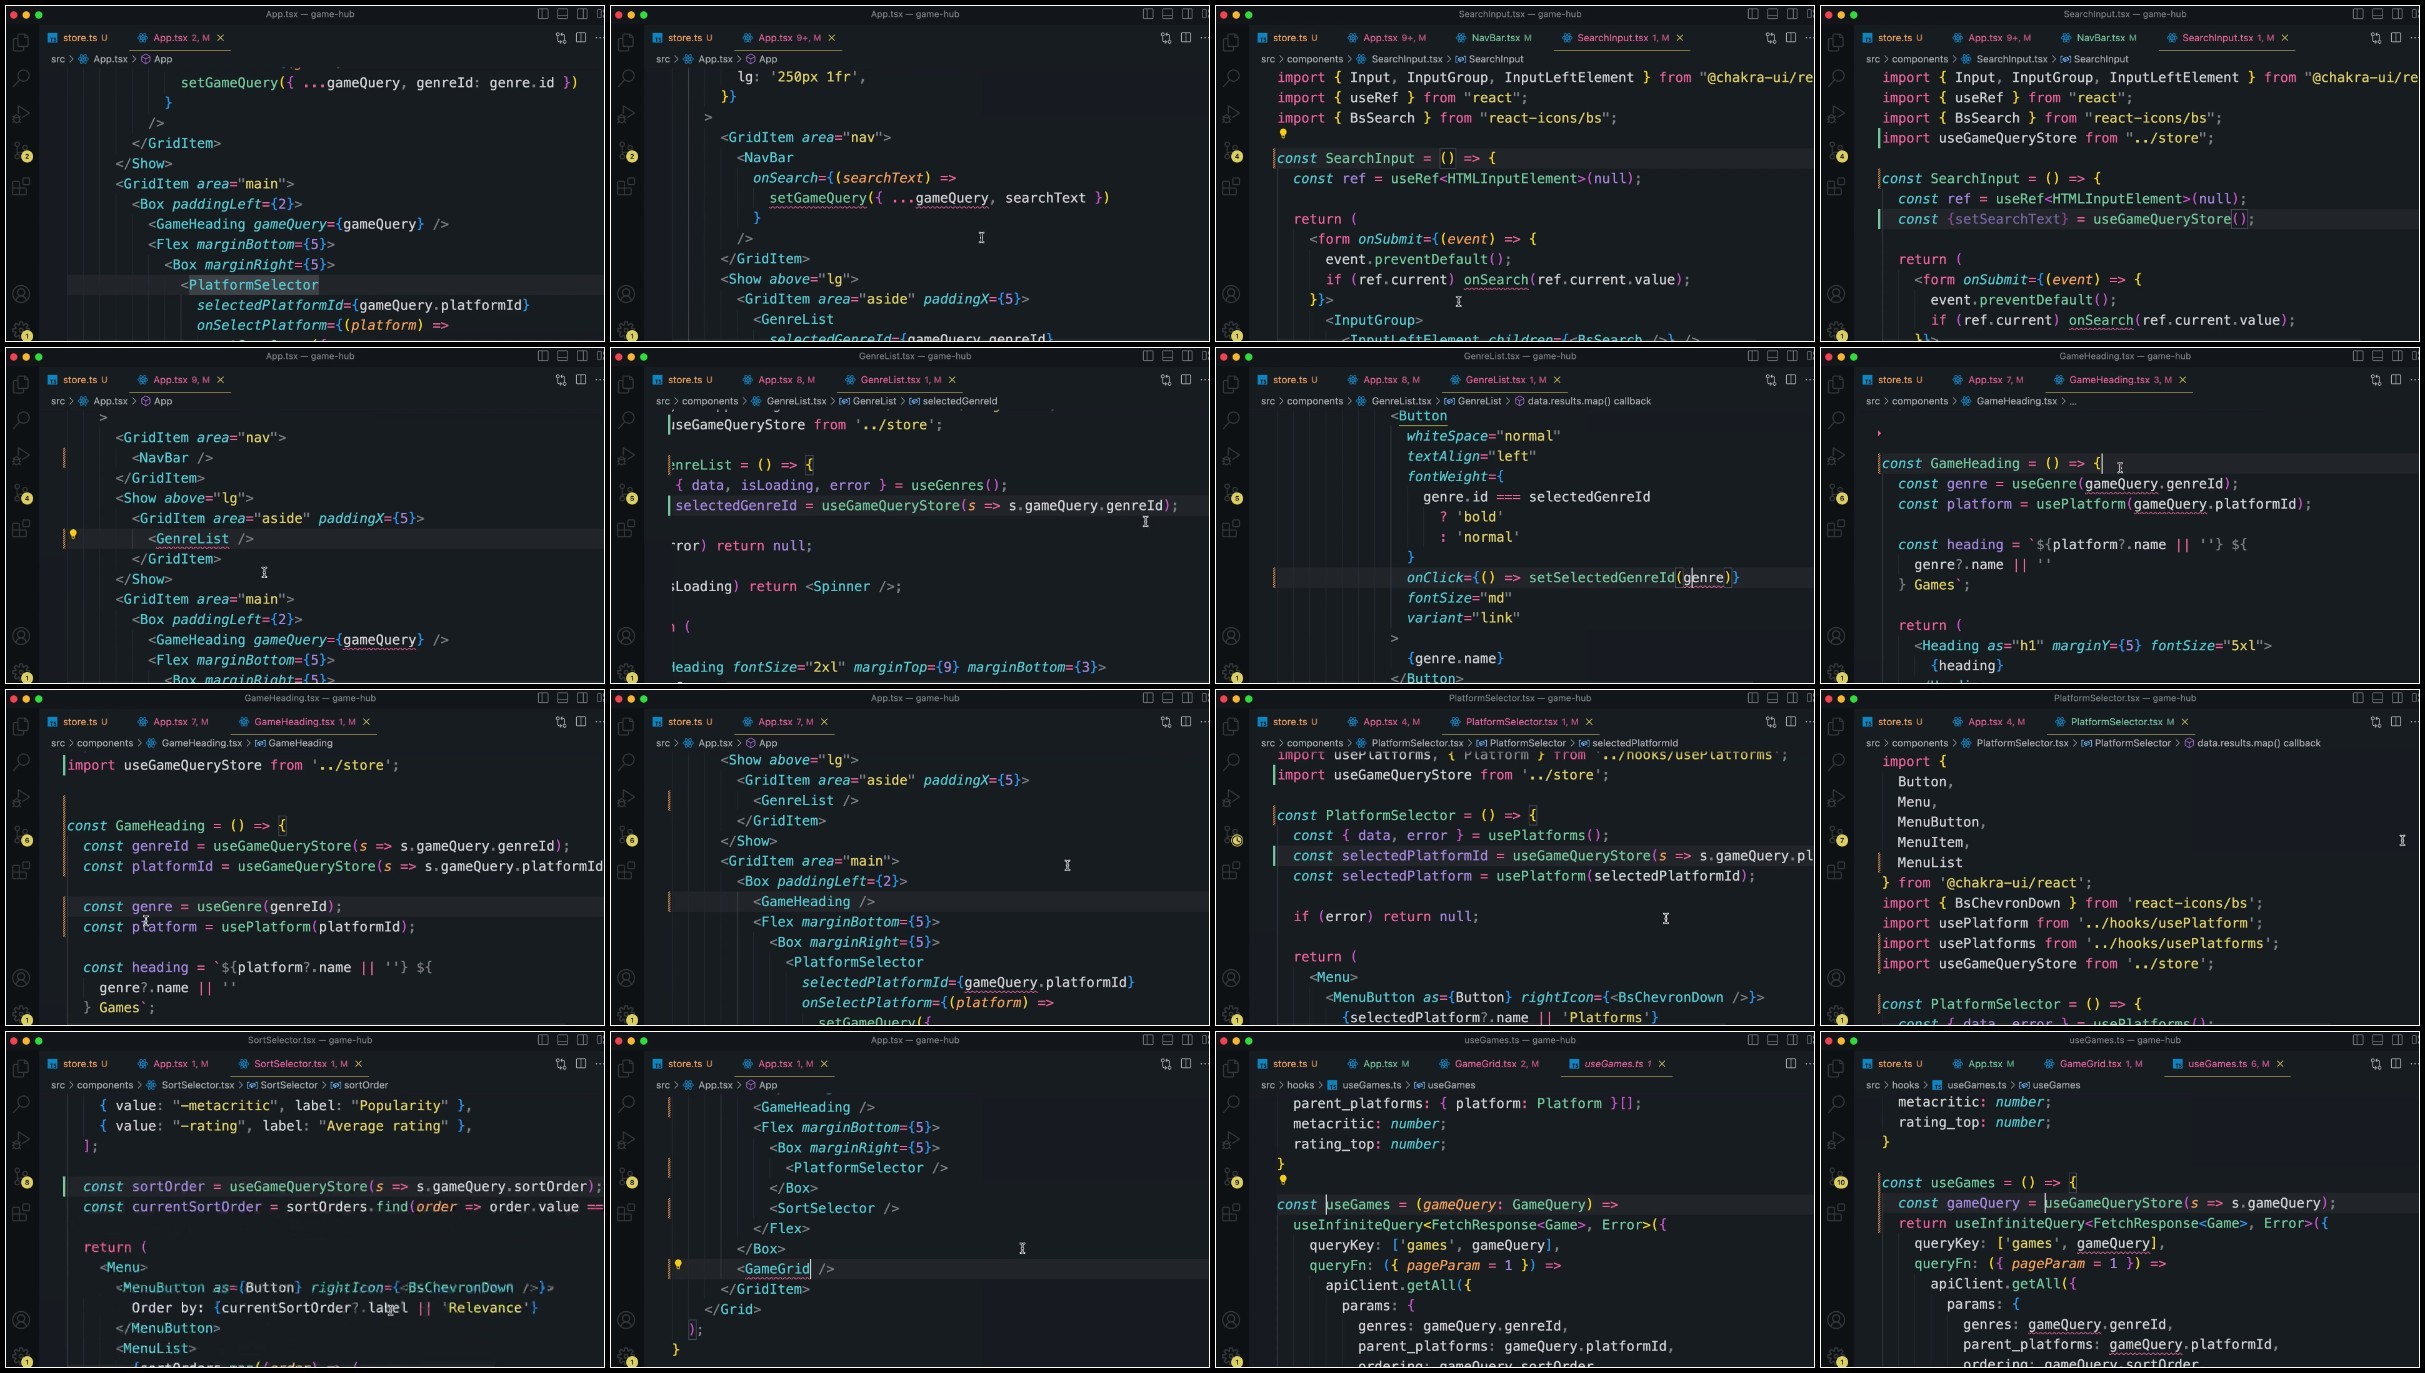This screenshot has width=2425, height=1373.
Task: Open Run and Debug in window with badge 9
Action: point(1231,1141)
